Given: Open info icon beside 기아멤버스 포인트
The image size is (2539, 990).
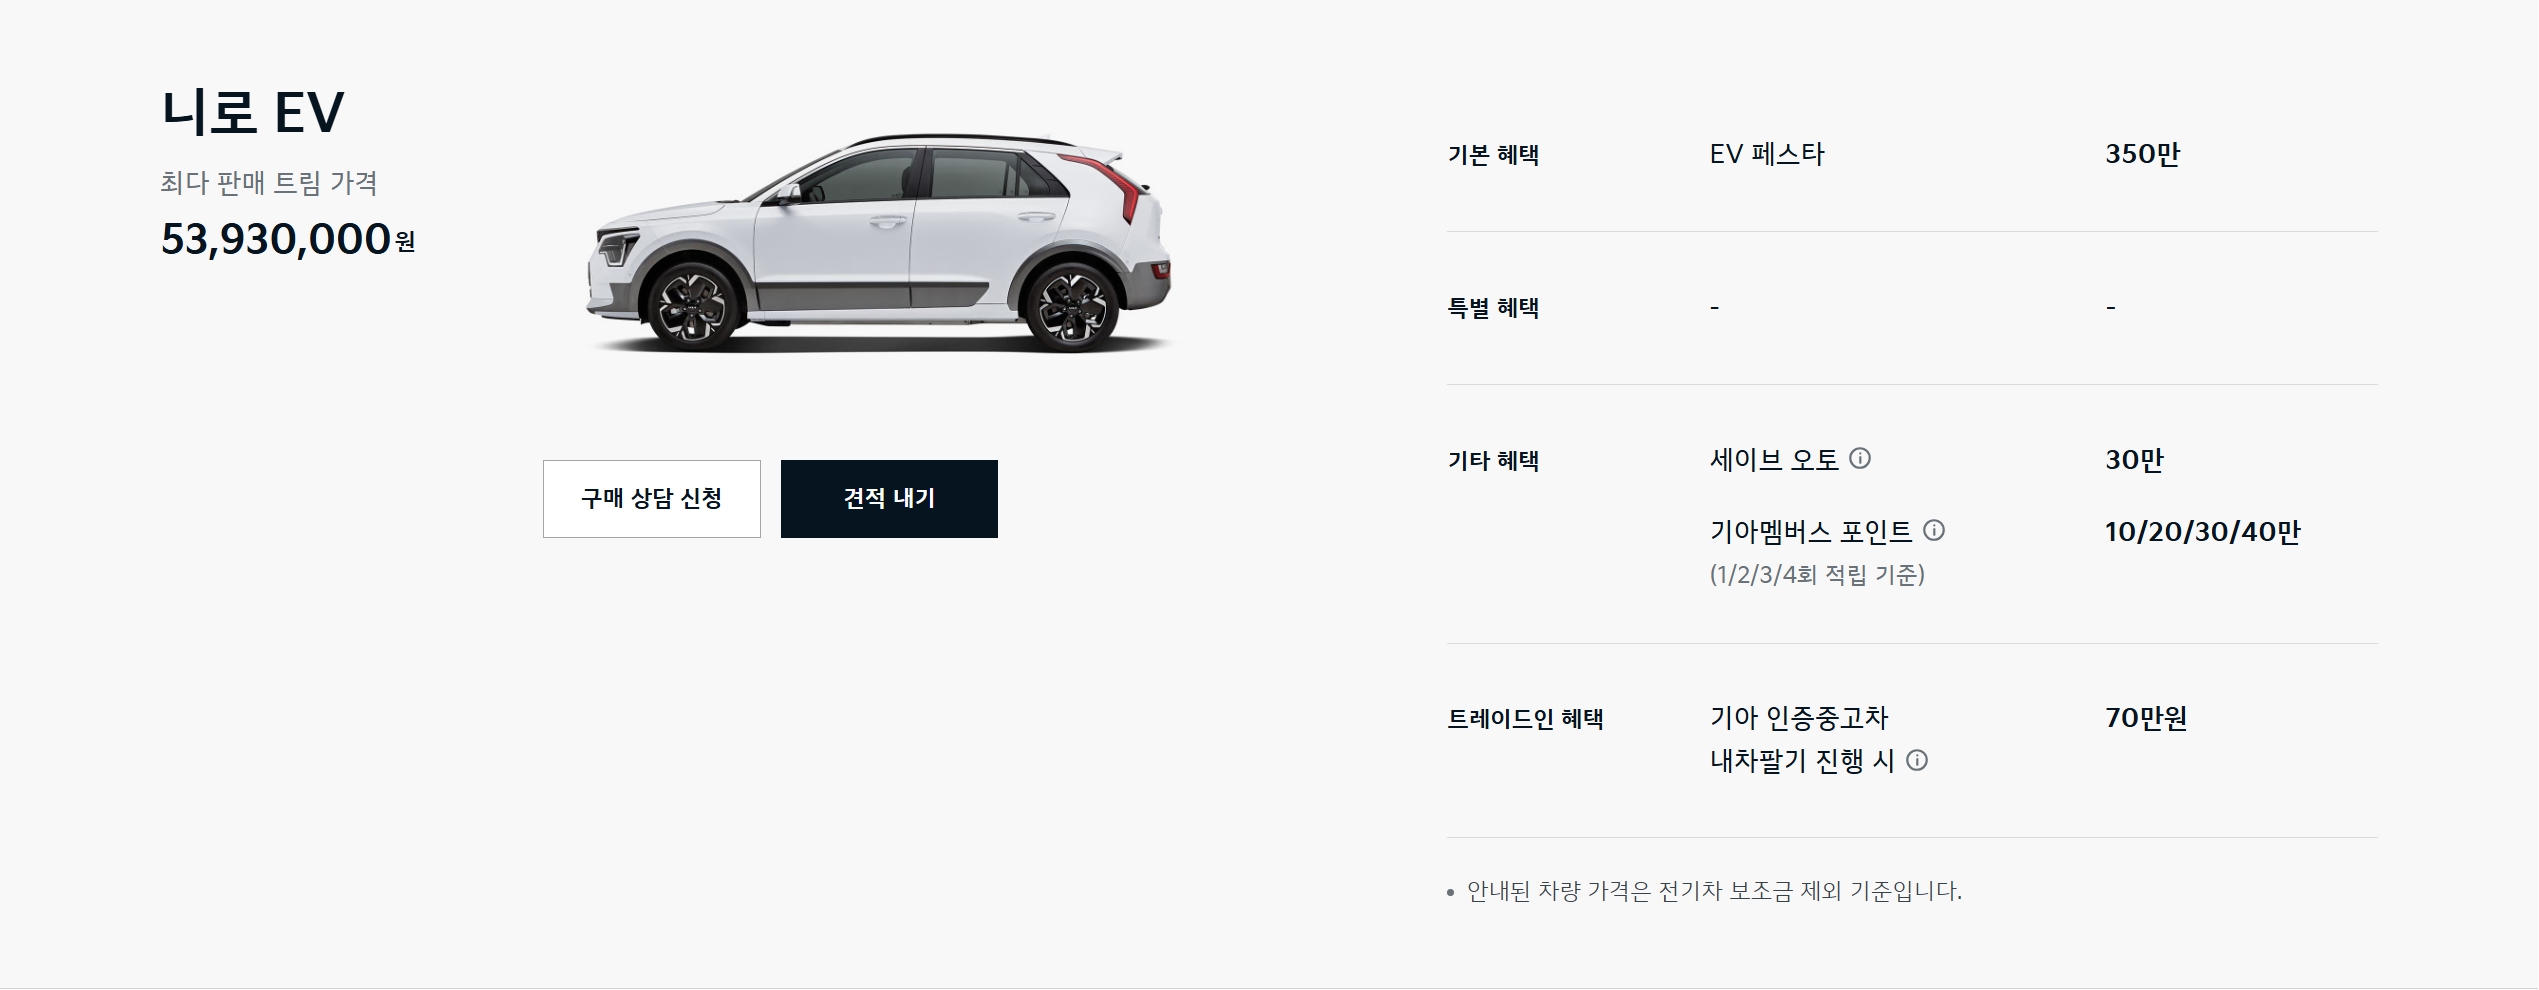Looking at the screenshot, I should coord(1934,531).
